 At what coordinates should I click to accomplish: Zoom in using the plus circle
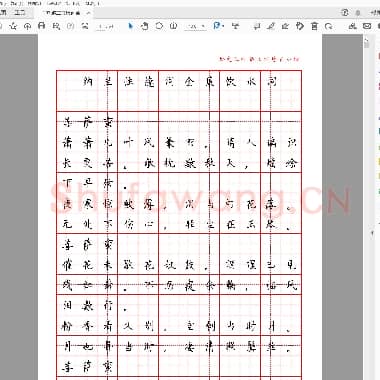173,26
